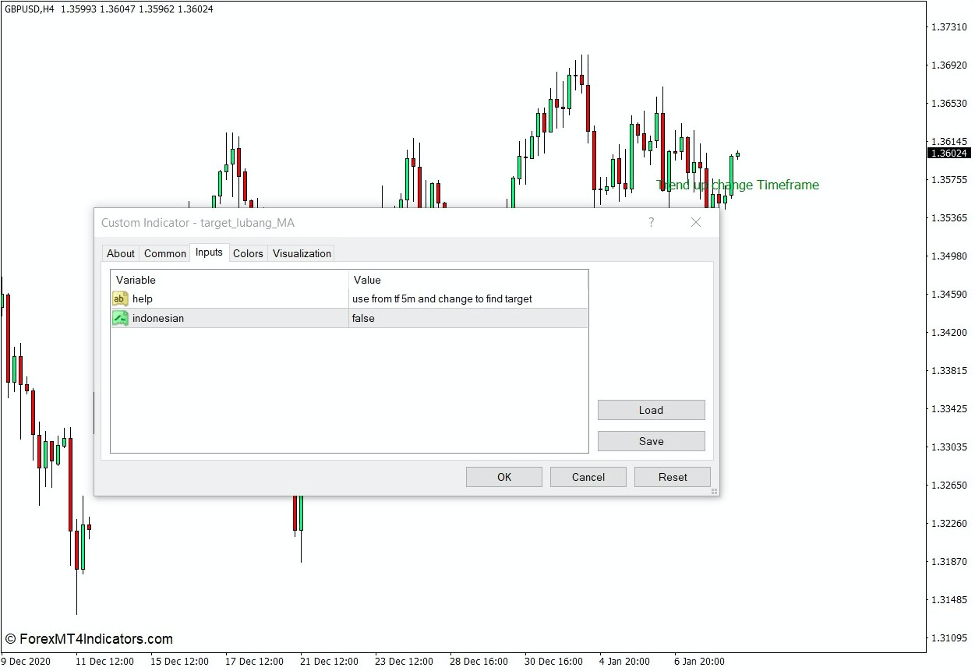Select the Colors tab
The height and width of the screenshot is (672, 977).
pos(247,253)
